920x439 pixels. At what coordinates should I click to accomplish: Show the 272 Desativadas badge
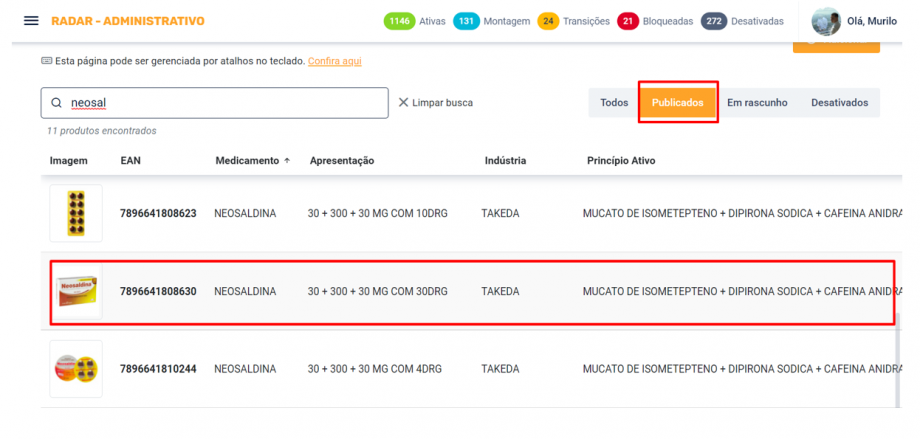coord(714,21)
